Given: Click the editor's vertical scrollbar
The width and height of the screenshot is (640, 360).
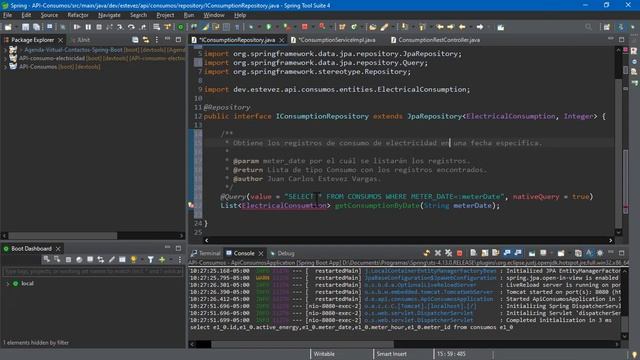Looking at the screenshot, I should tap(618, 141).
